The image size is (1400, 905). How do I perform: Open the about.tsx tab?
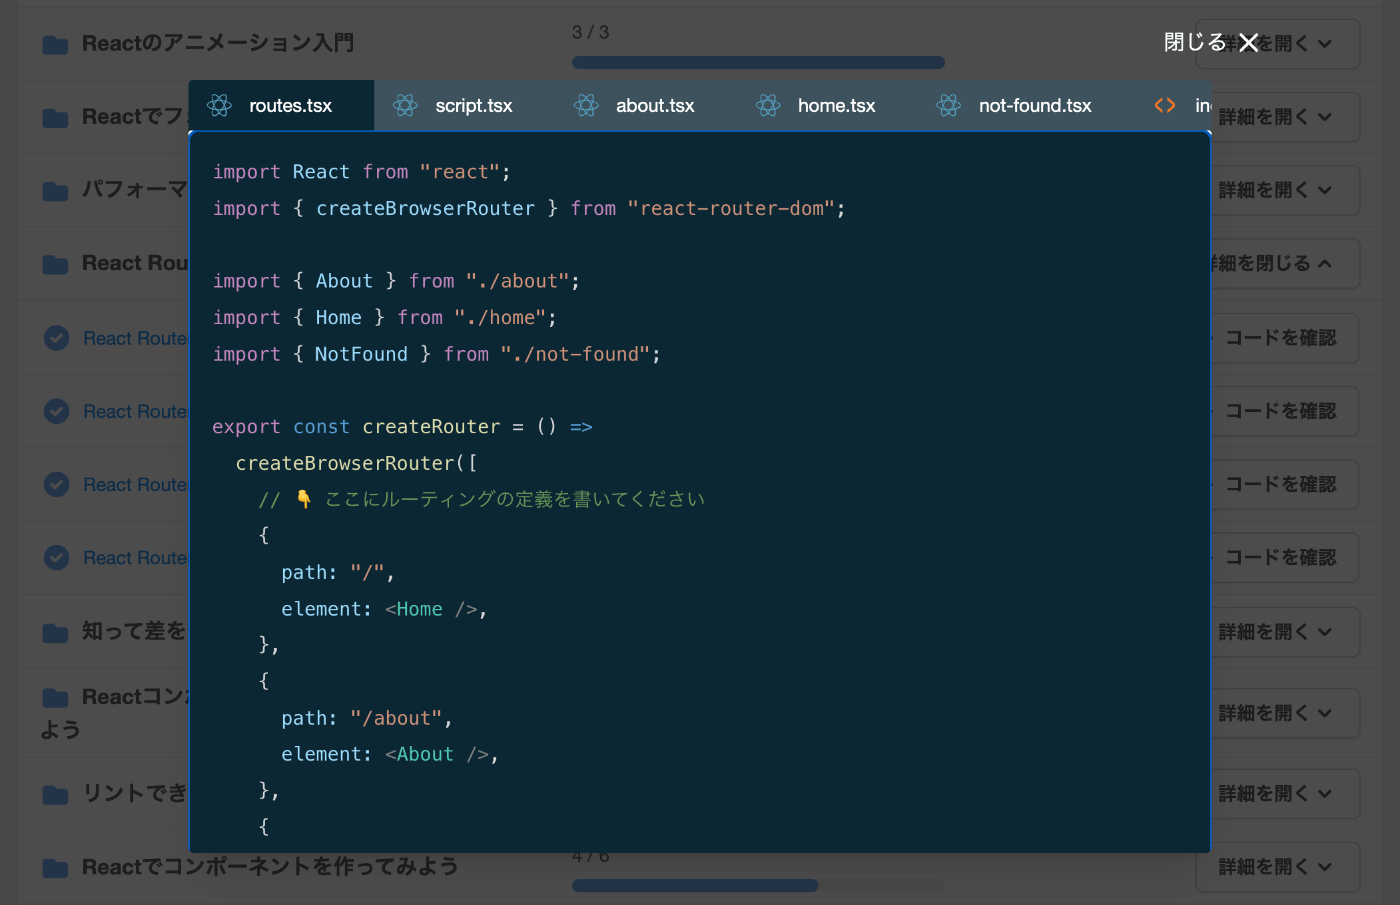pos(646,105)
